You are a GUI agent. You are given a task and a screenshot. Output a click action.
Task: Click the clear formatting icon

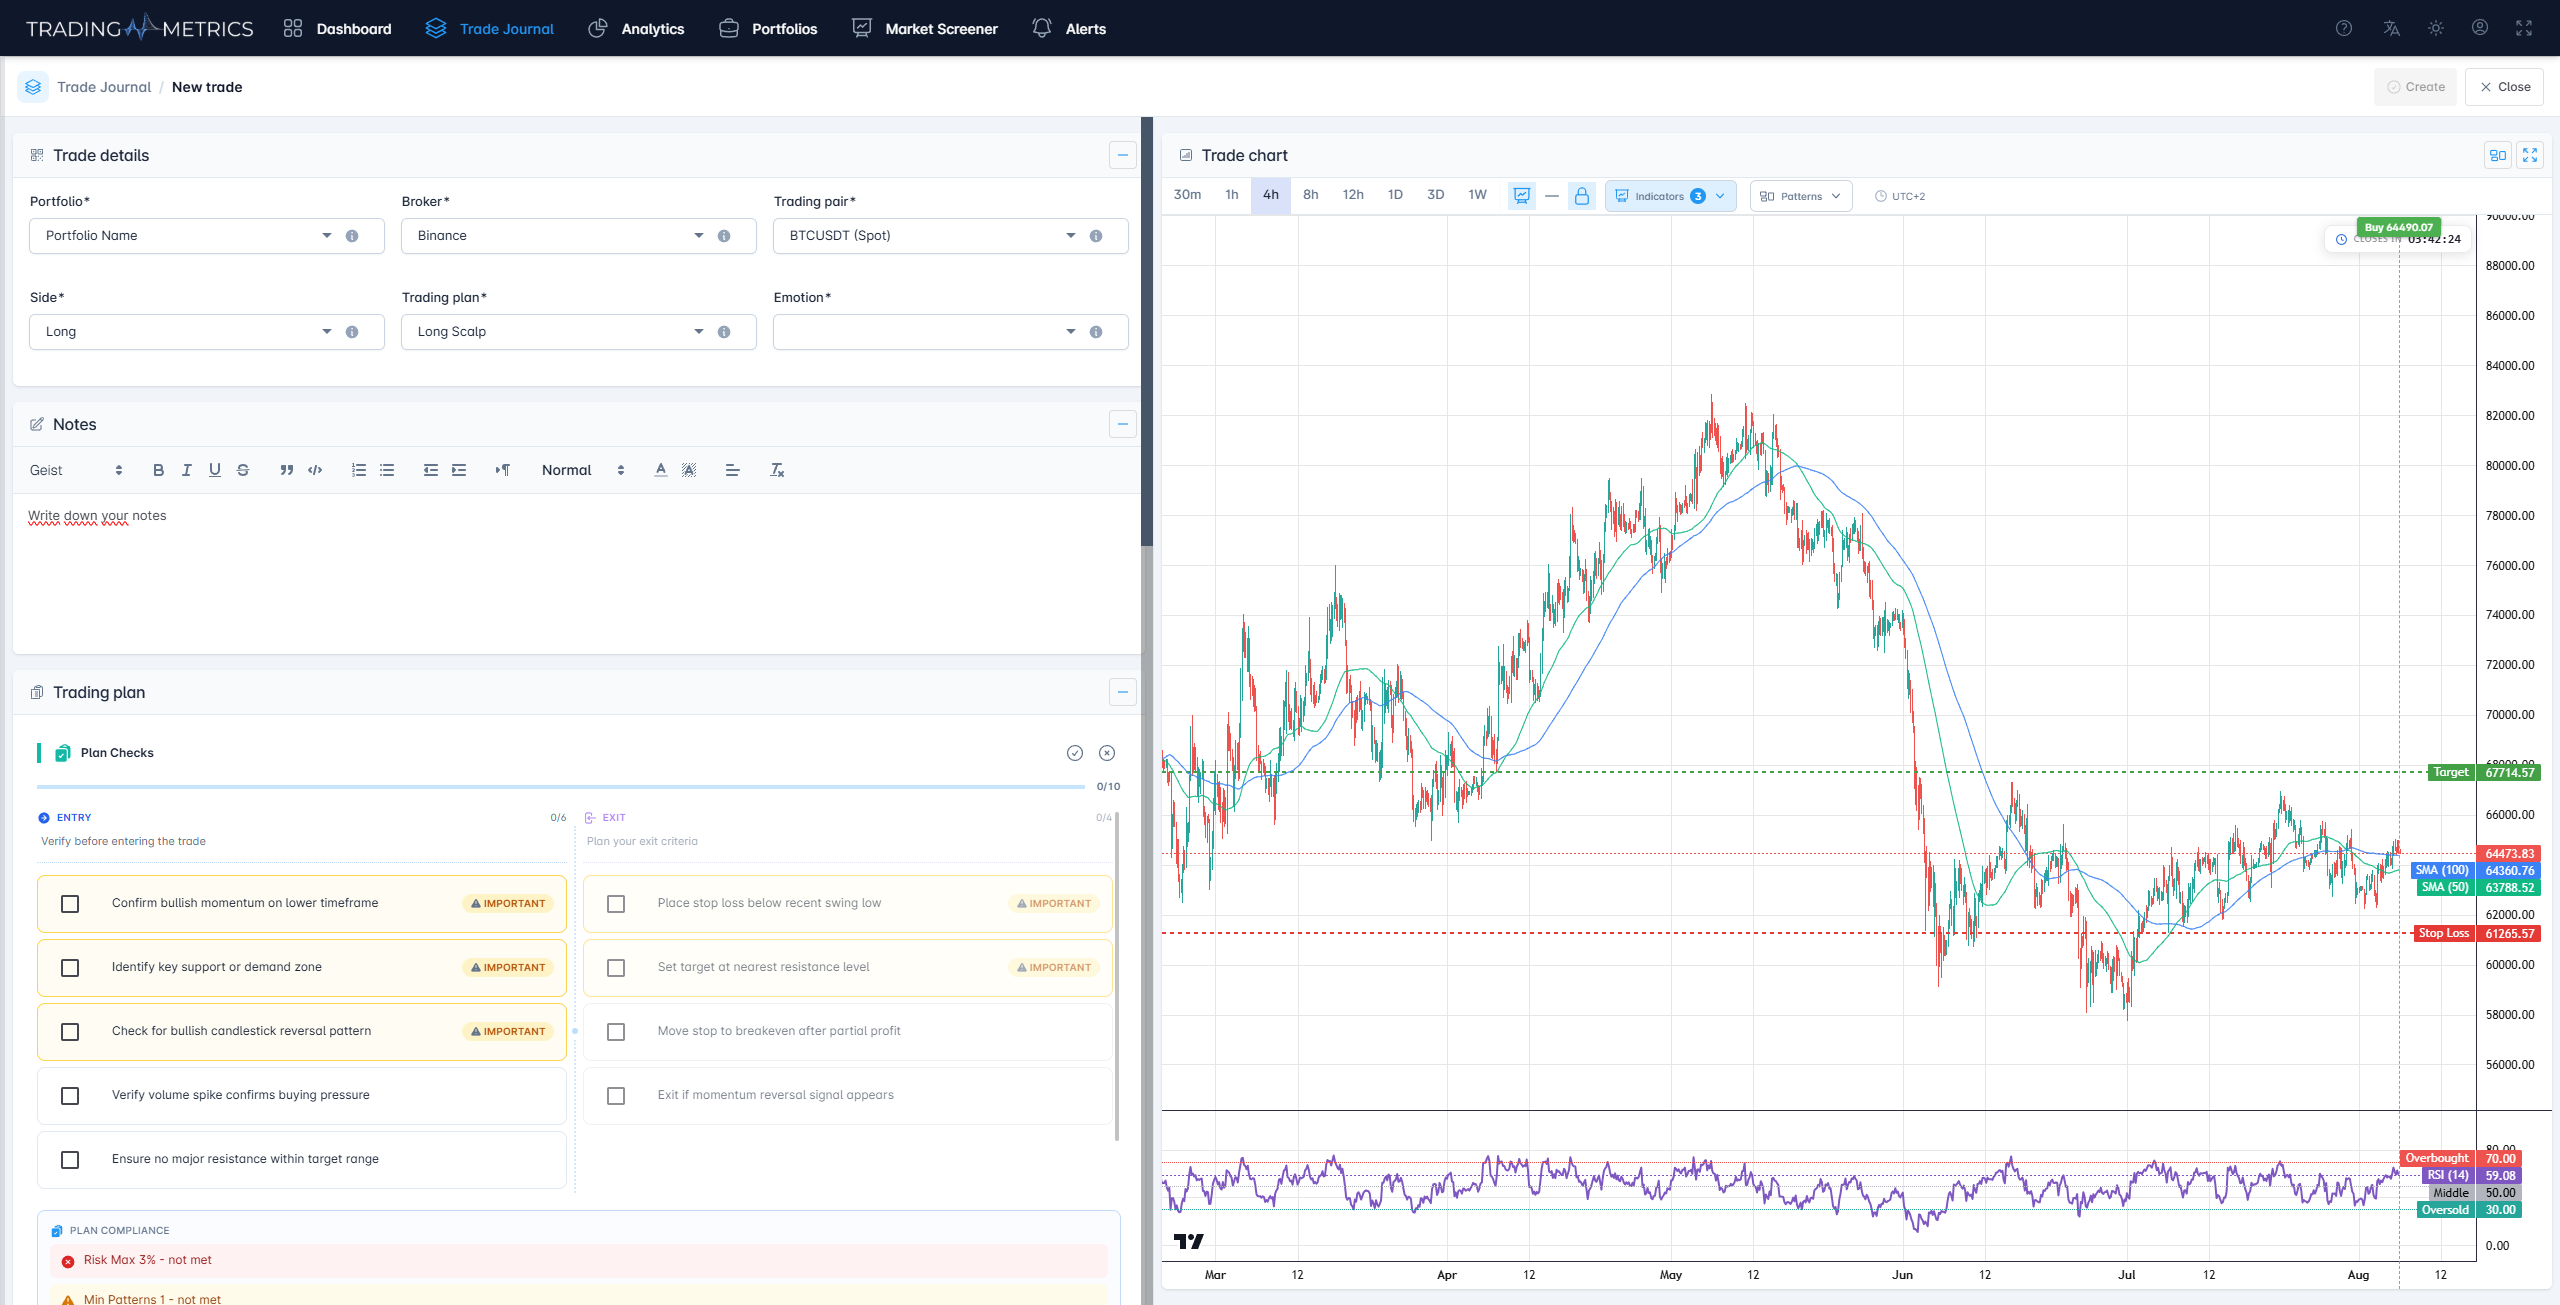click(777, 470)
